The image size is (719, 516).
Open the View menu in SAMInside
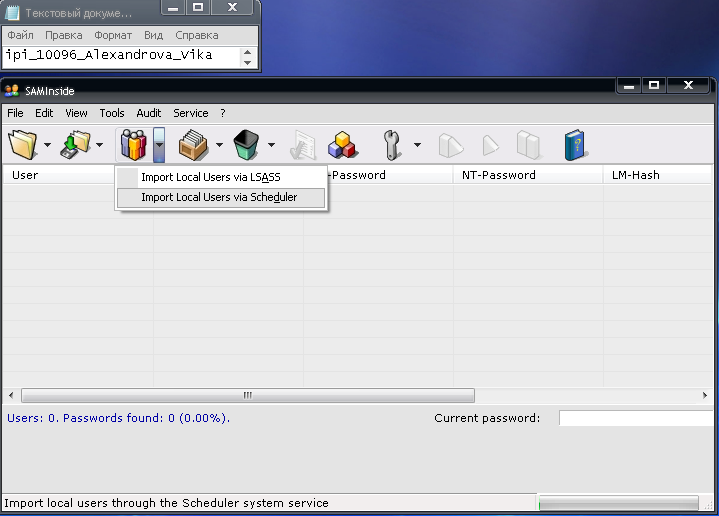pyautogui.click(x=76, y=113)
